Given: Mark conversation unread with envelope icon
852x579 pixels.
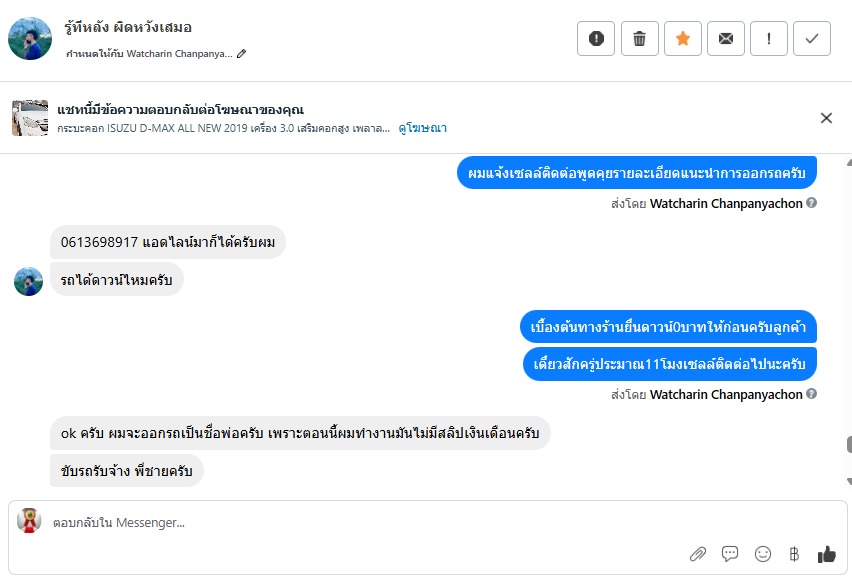Looking at the screenshot, I should 726,38.
